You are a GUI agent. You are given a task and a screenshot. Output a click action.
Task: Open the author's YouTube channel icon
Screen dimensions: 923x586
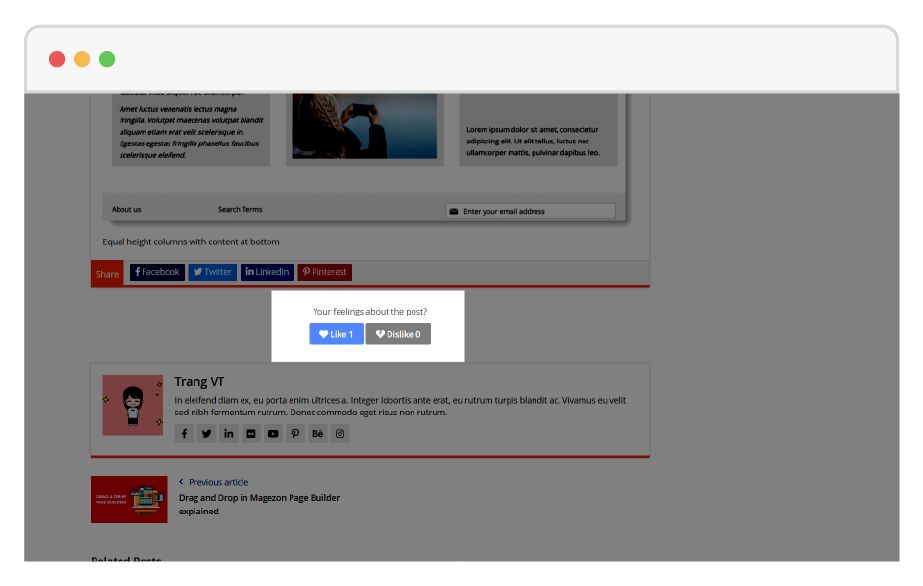(x=273, y=434)
